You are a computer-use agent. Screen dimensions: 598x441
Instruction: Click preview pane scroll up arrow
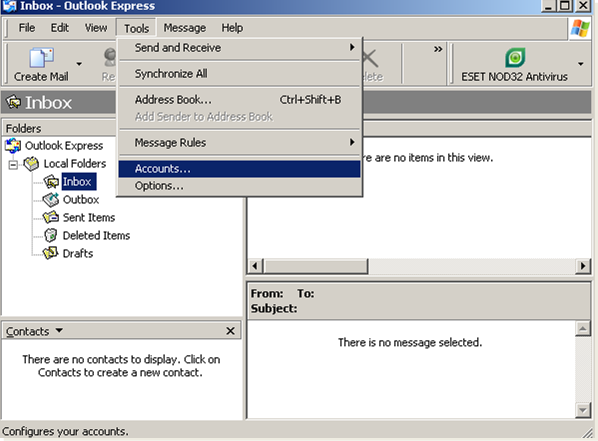pyautogui.click(x=583, y=328)
